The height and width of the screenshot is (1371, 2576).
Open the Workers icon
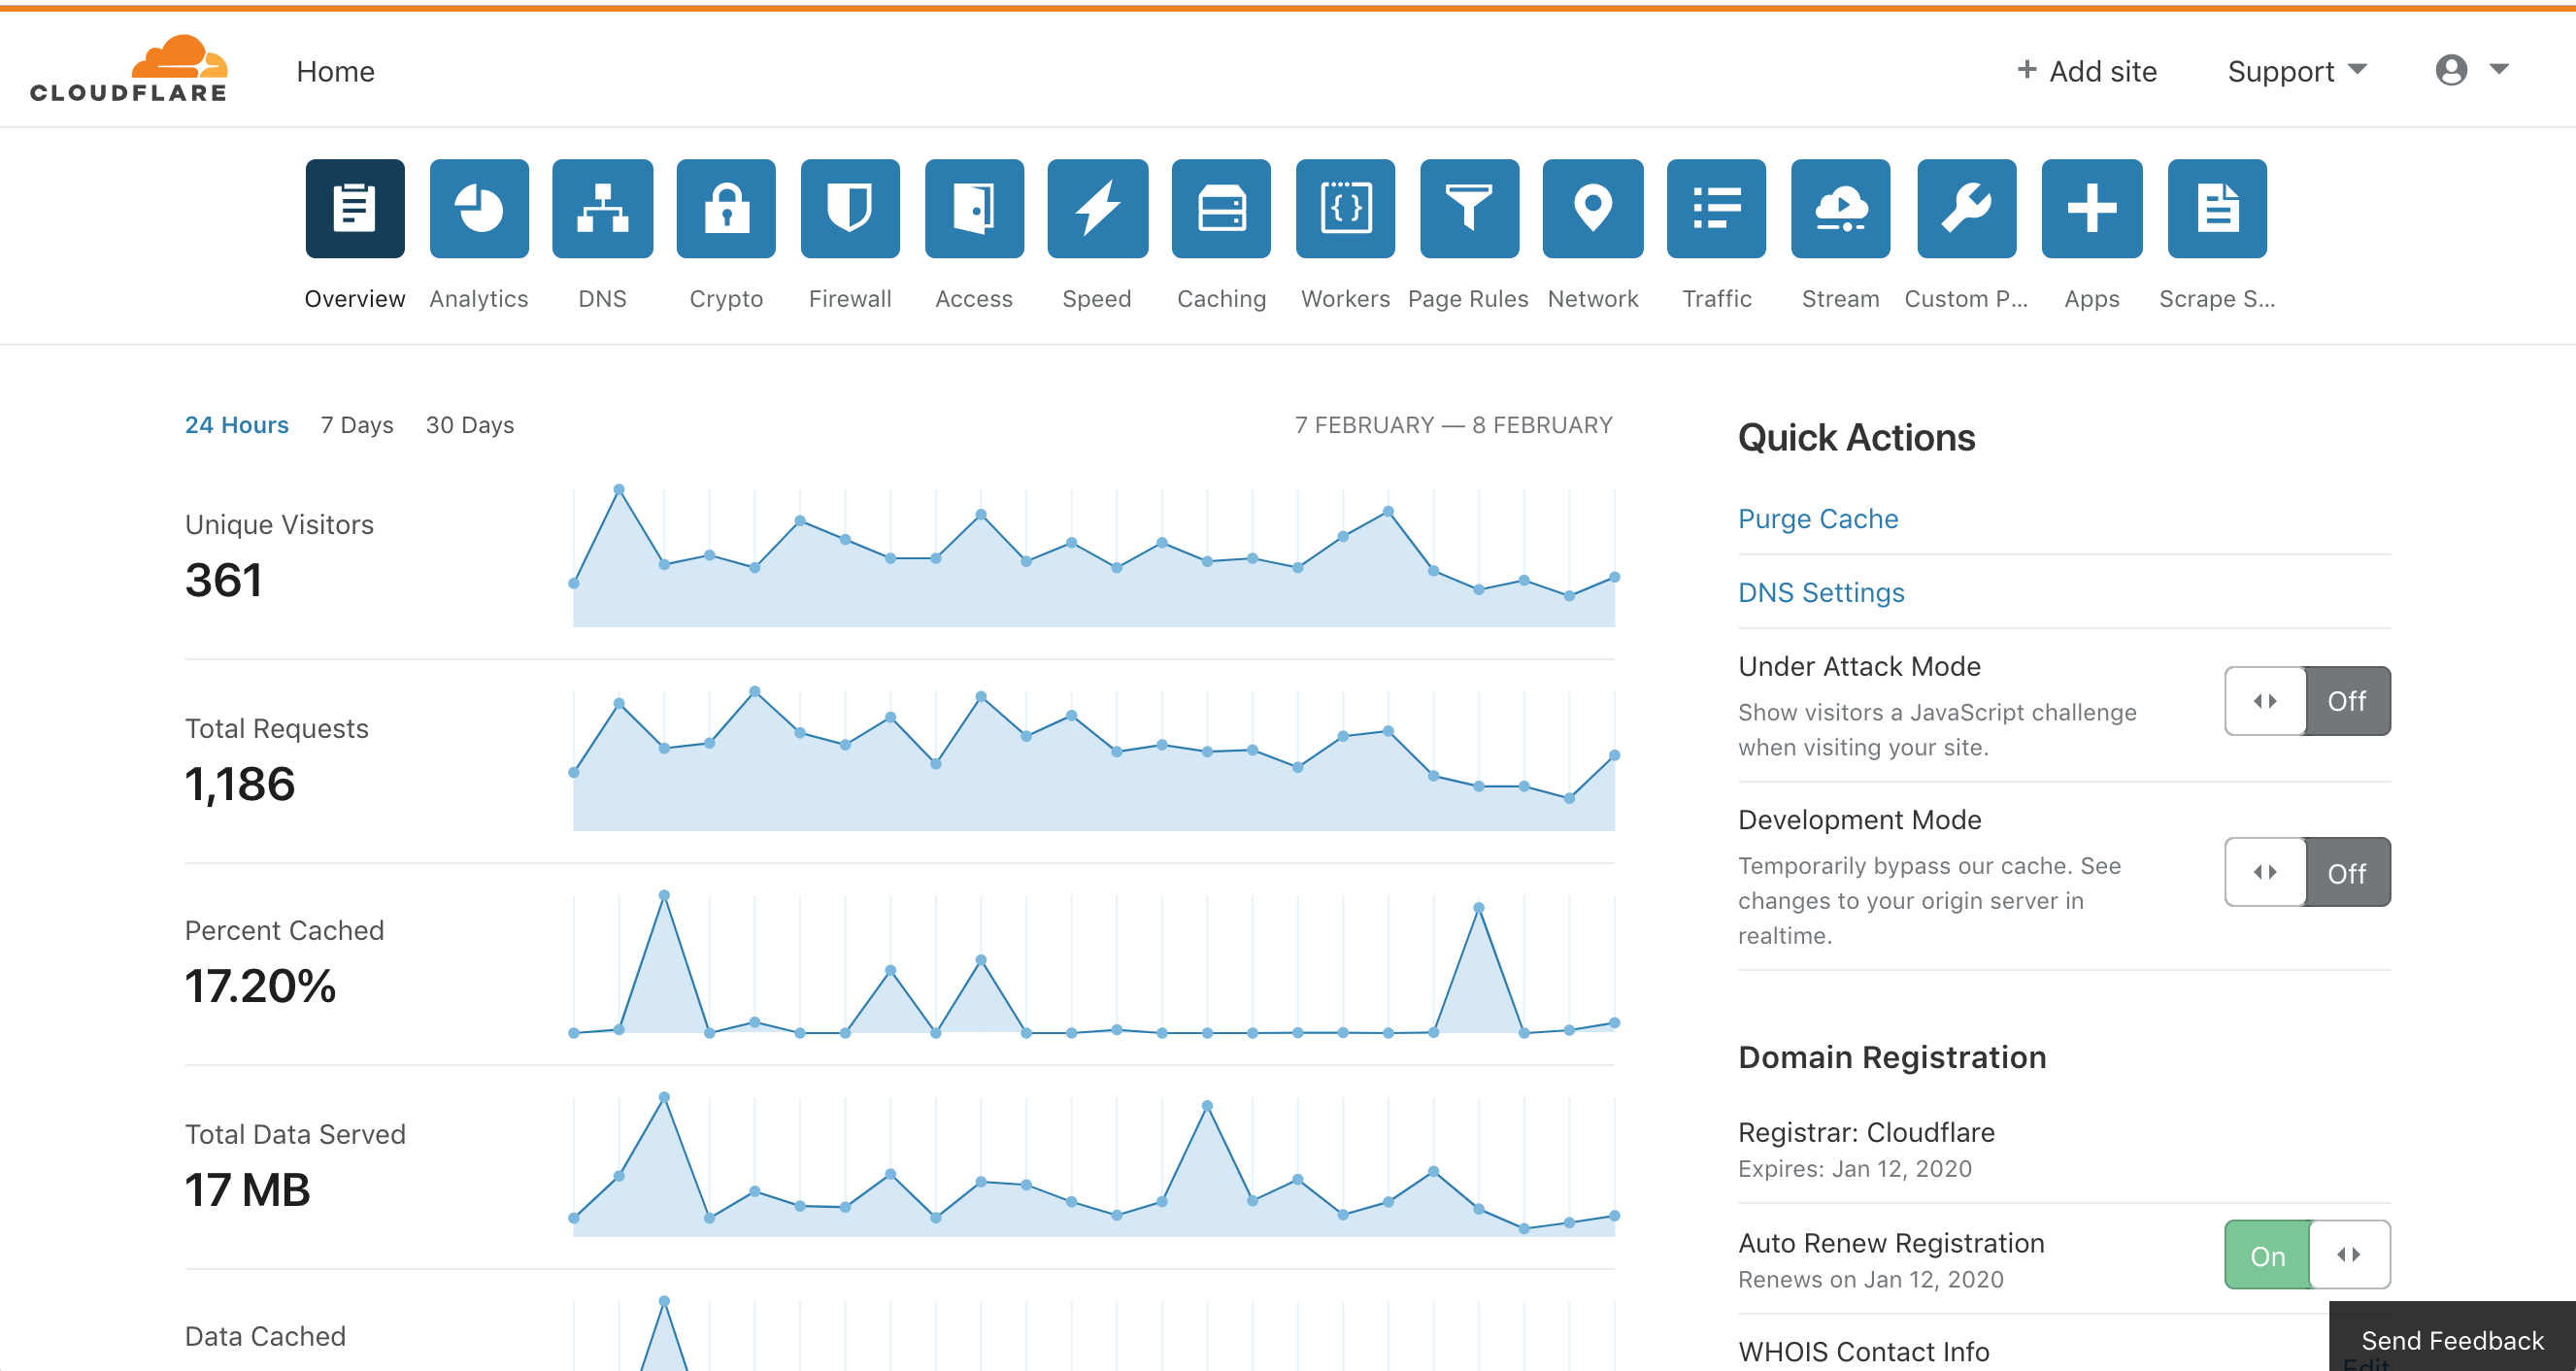tap(1344, 208)
